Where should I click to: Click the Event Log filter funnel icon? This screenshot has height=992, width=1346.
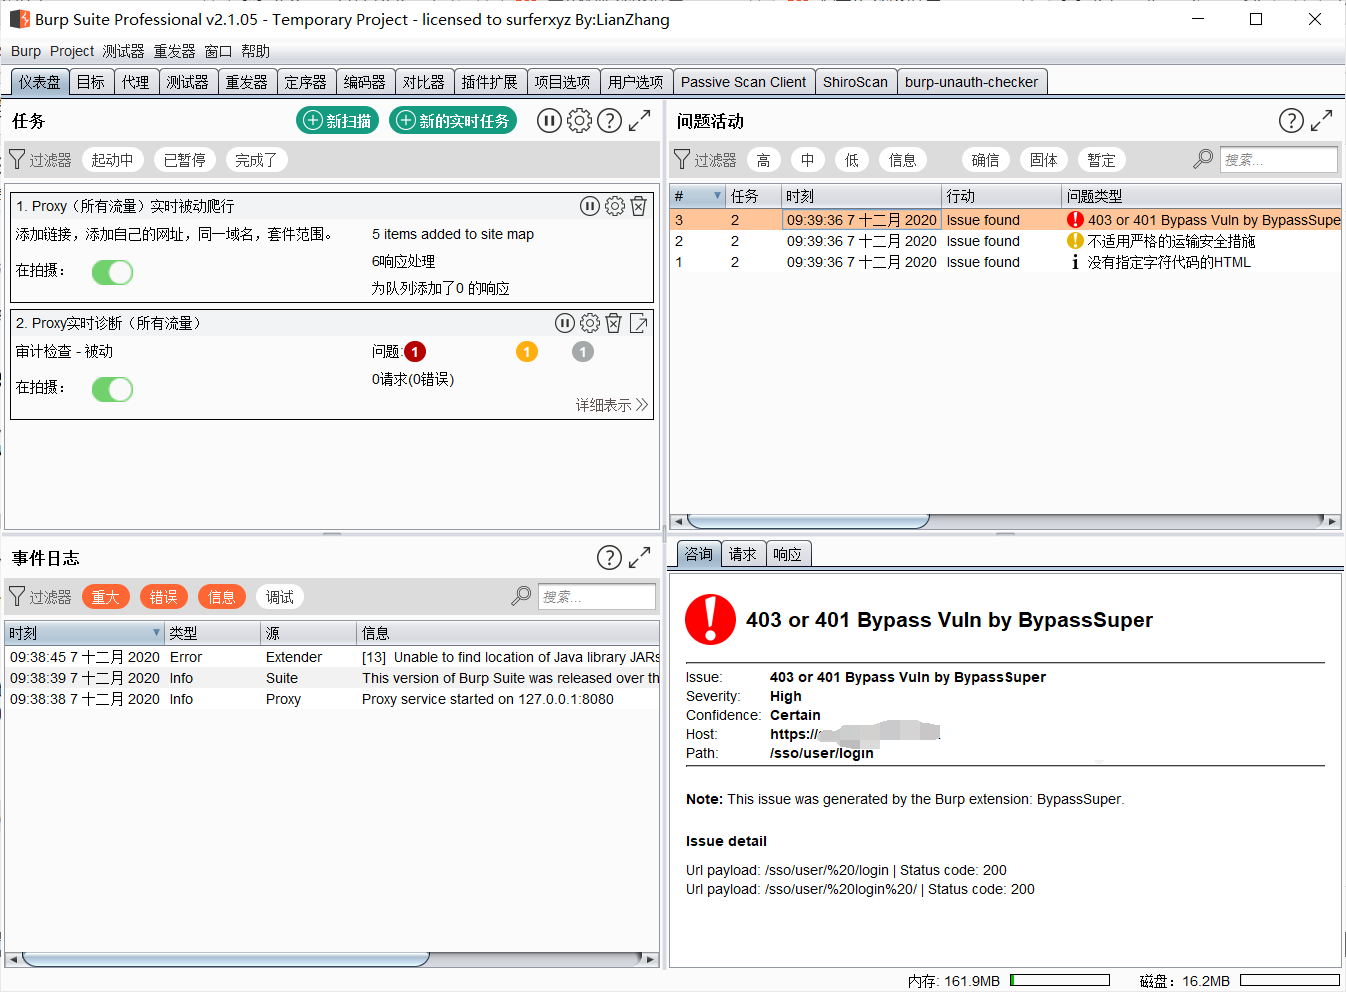17,596
